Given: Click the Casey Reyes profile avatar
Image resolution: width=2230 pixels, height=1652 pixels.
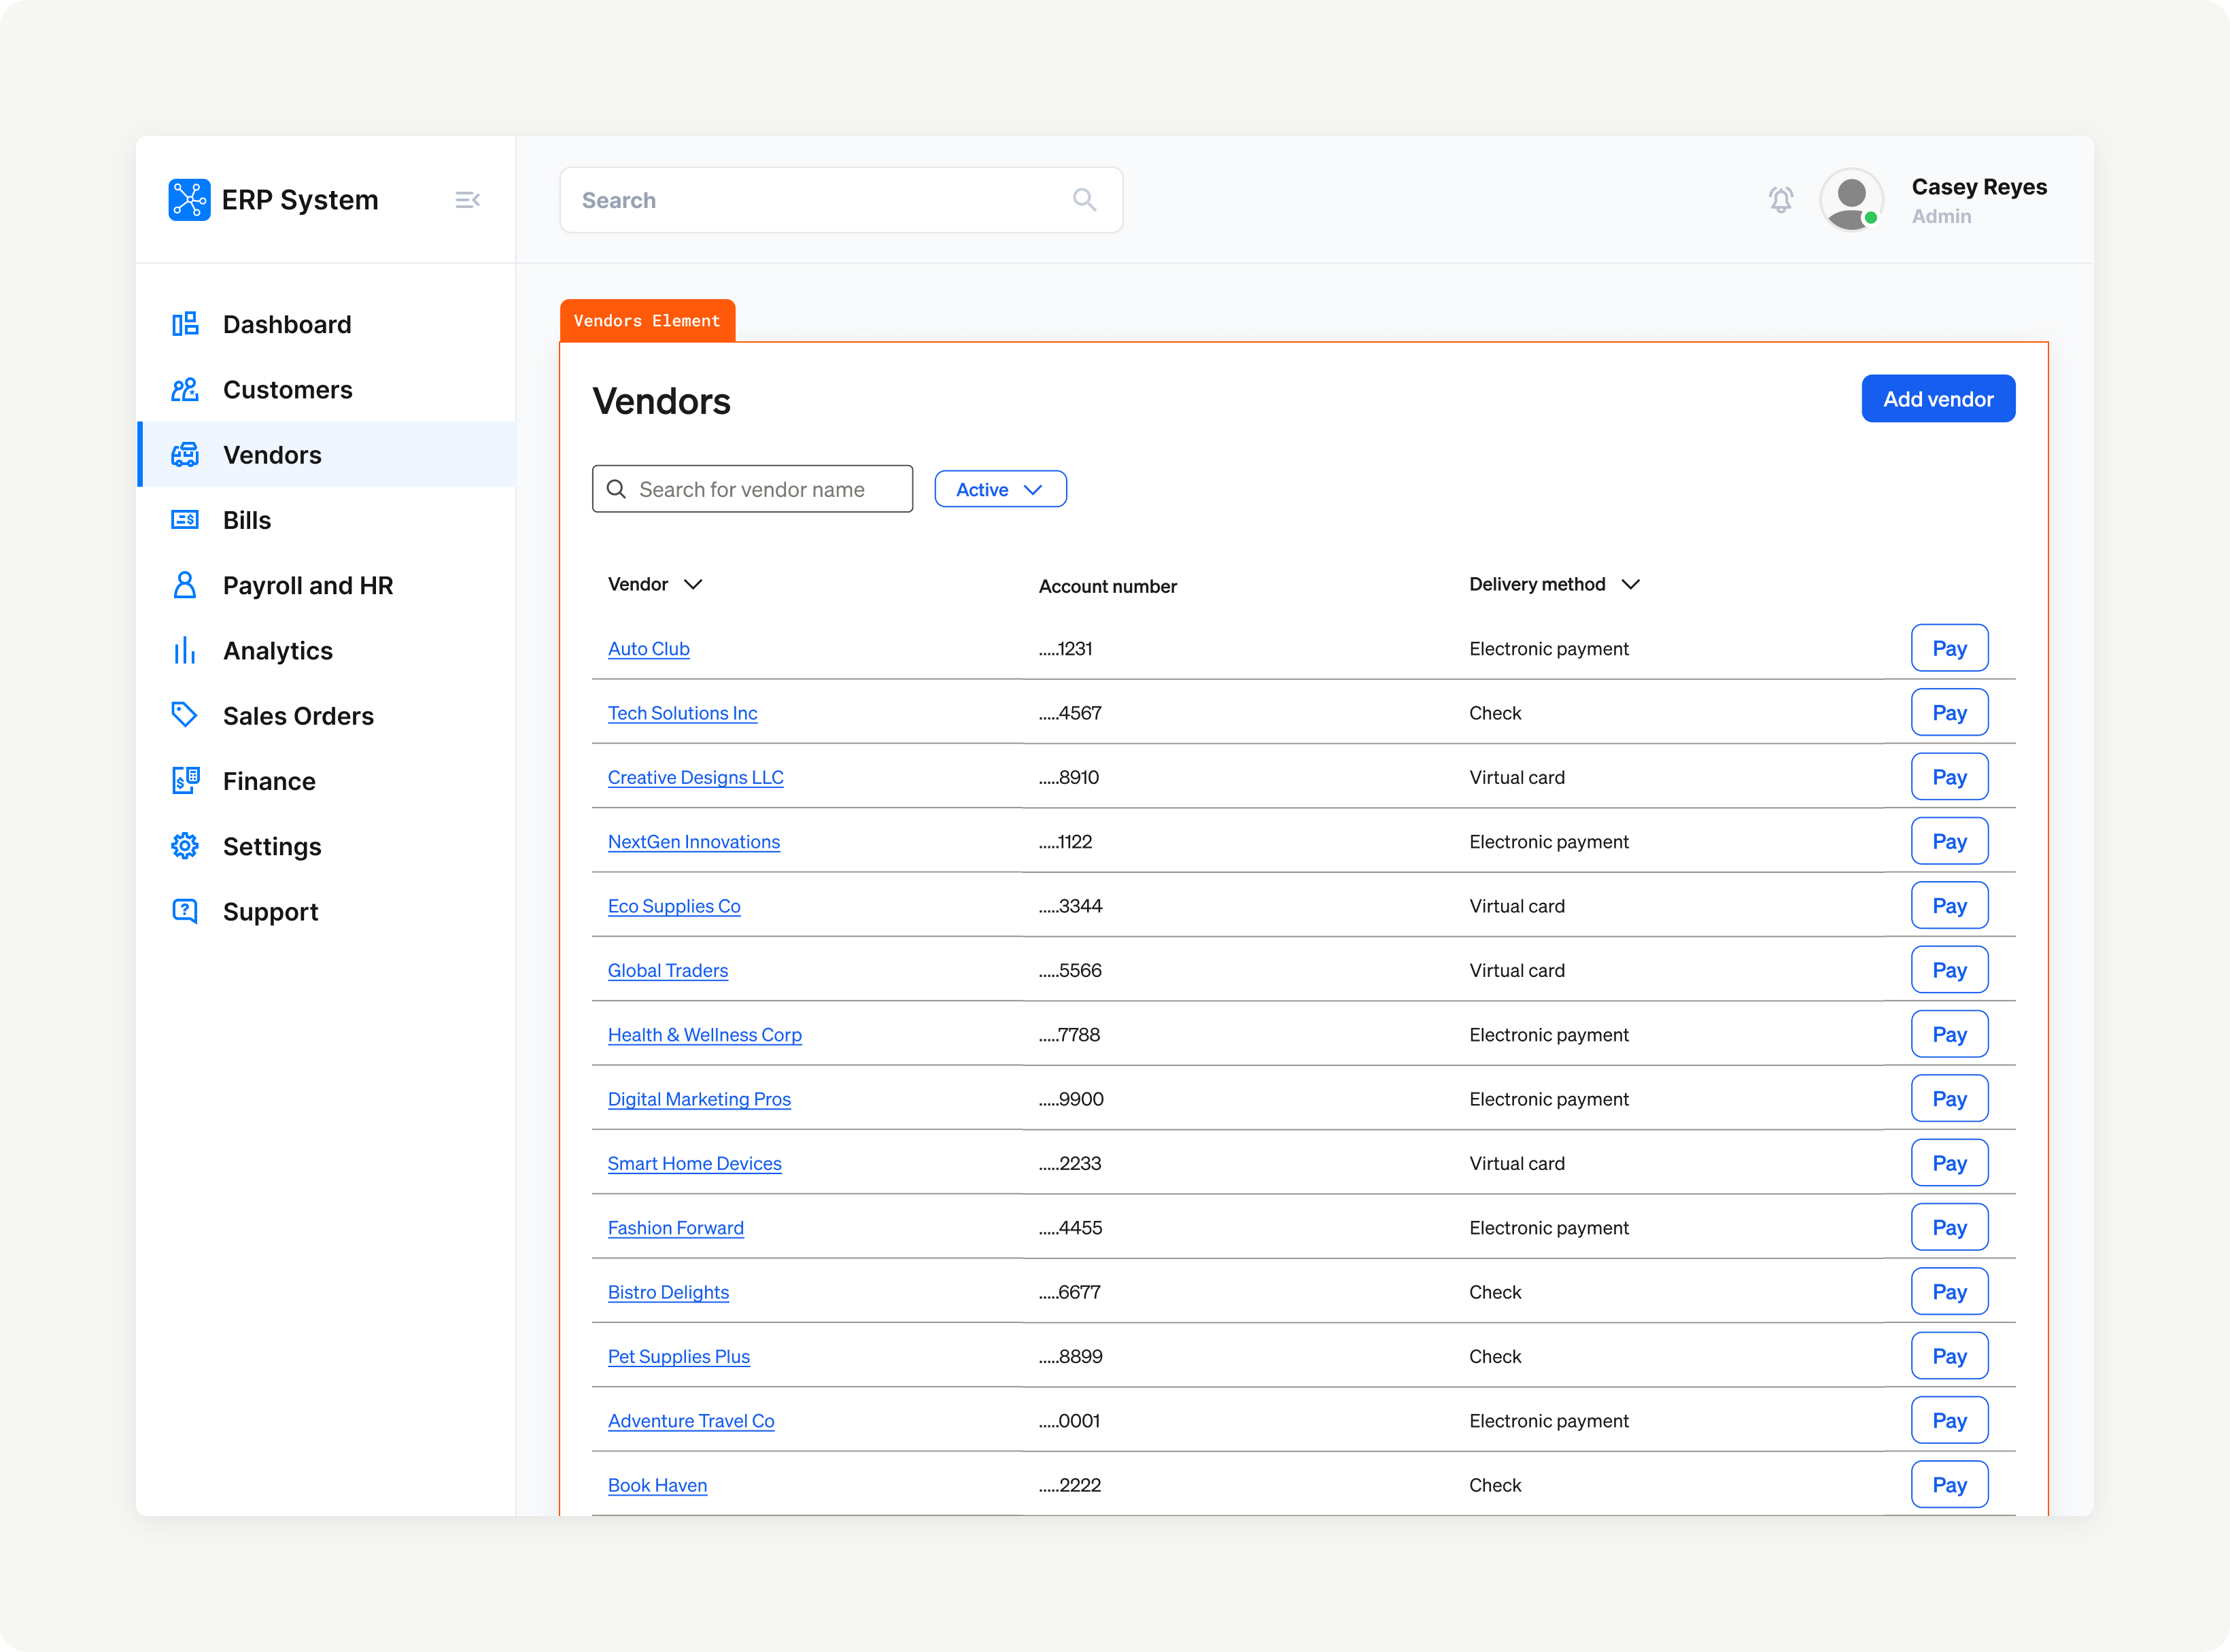Looking at the screenshot, I should pyautogui.click(x=1851, y=200).
